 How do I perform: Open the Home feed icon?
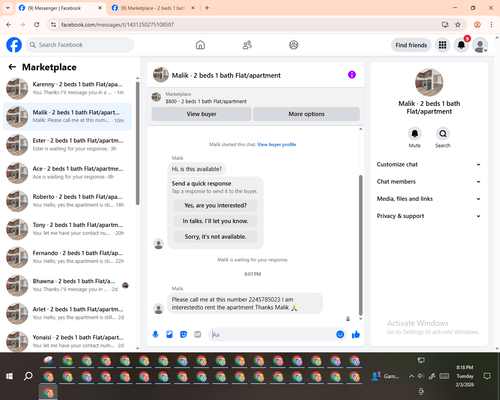click(200, 45)
